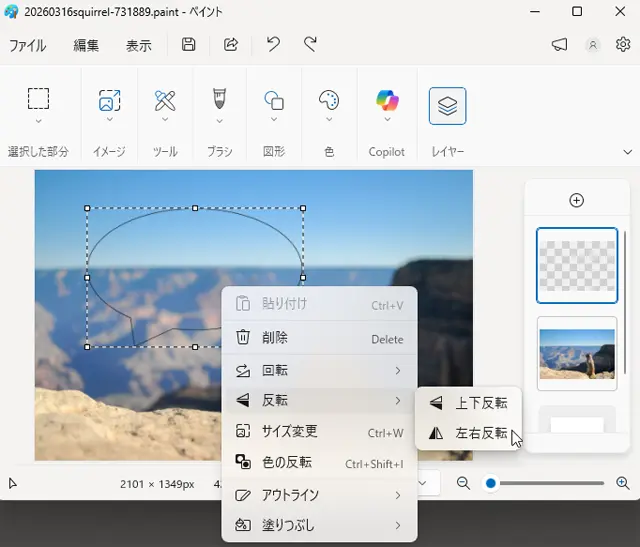Toggle the Layers panel button
Screen dimensions: 640x547
click(447, 106)
